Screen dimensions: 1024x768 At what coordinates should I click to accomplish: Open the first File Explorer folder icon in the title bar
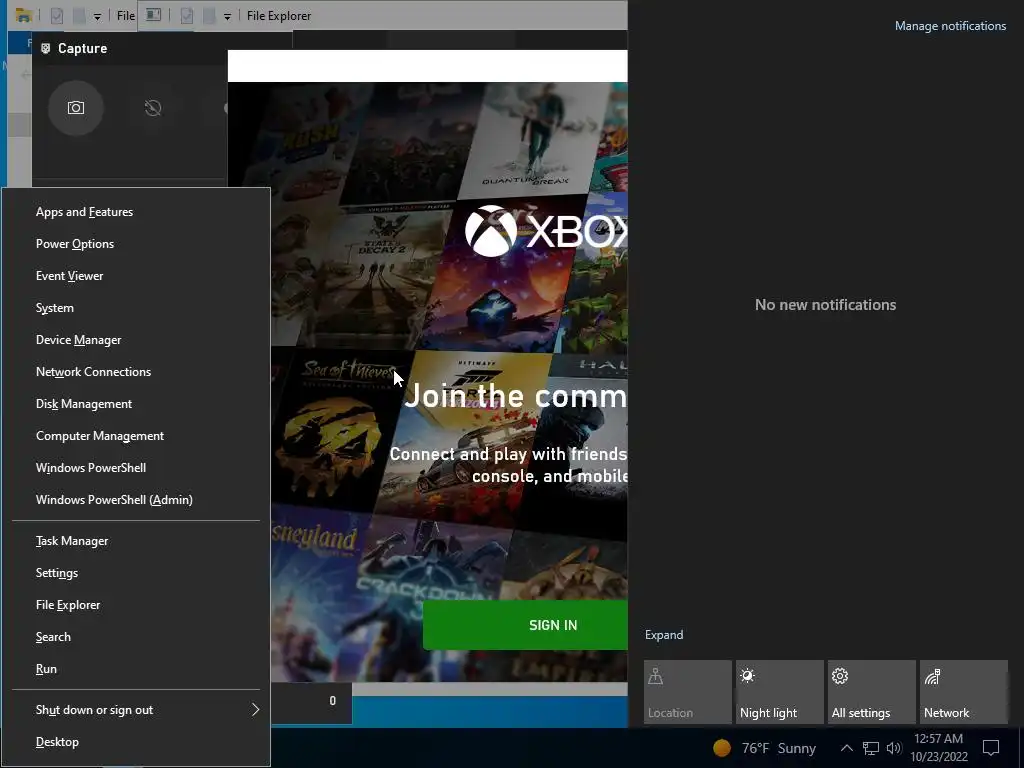(24, 16)
